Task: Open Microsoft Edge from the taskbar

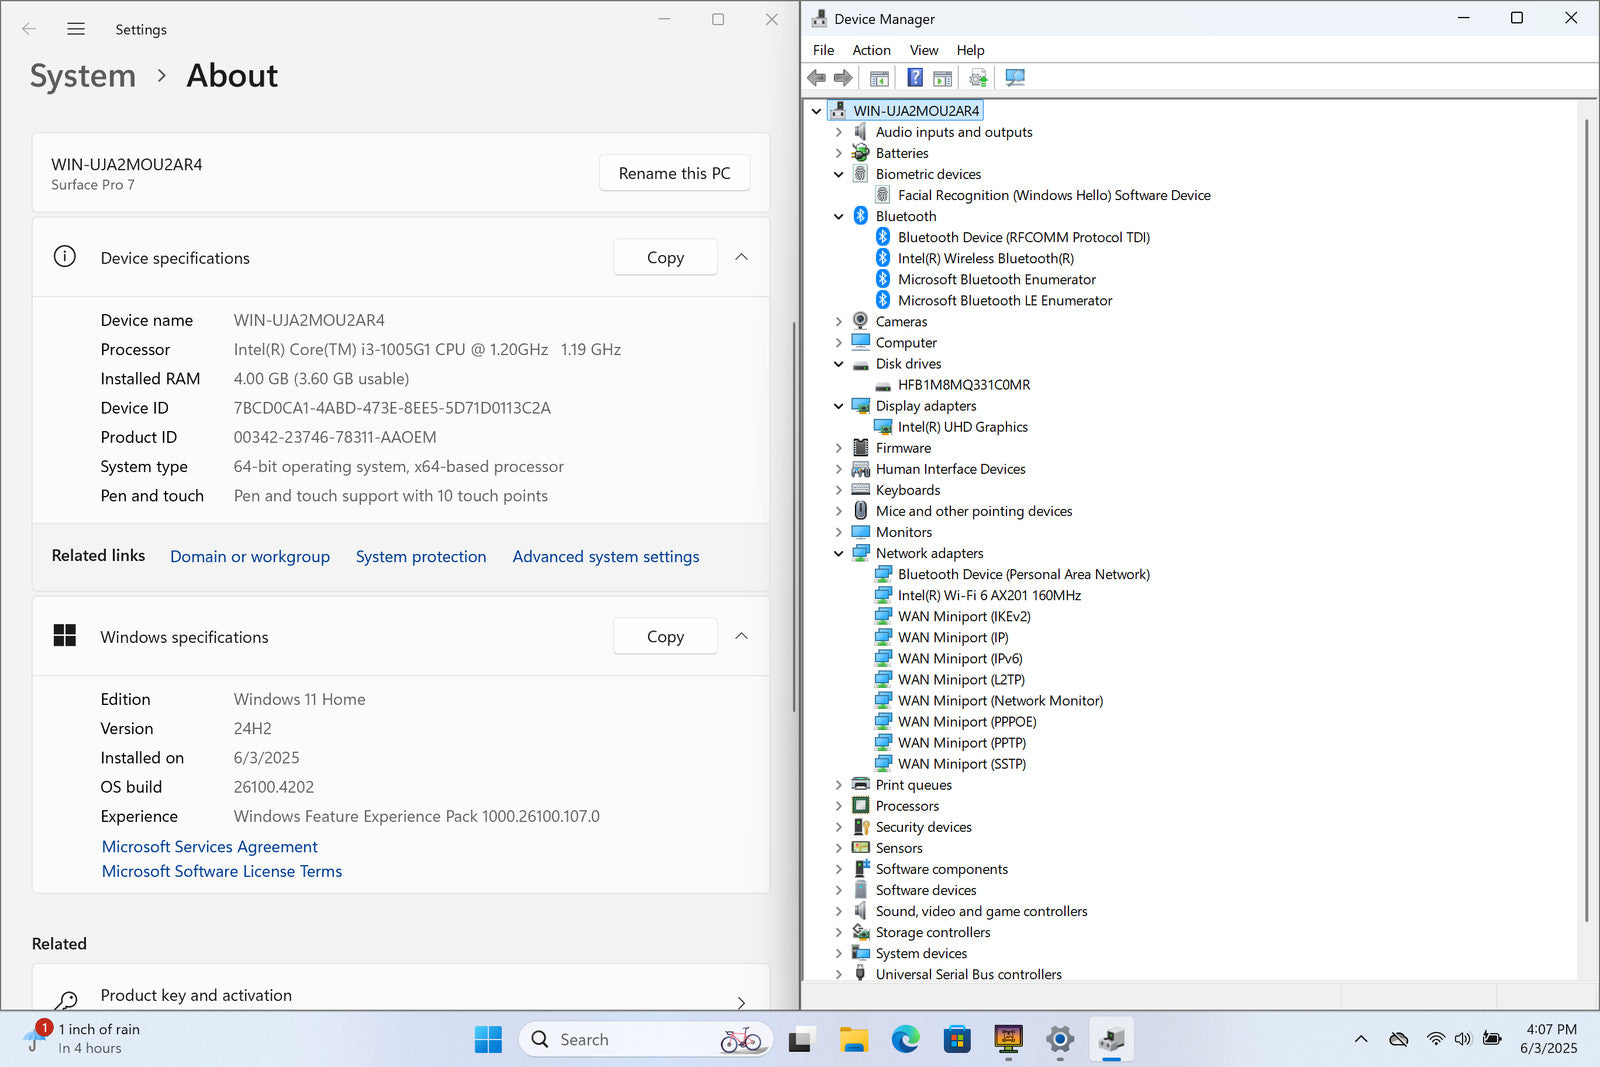Action: coord(905,1040)
